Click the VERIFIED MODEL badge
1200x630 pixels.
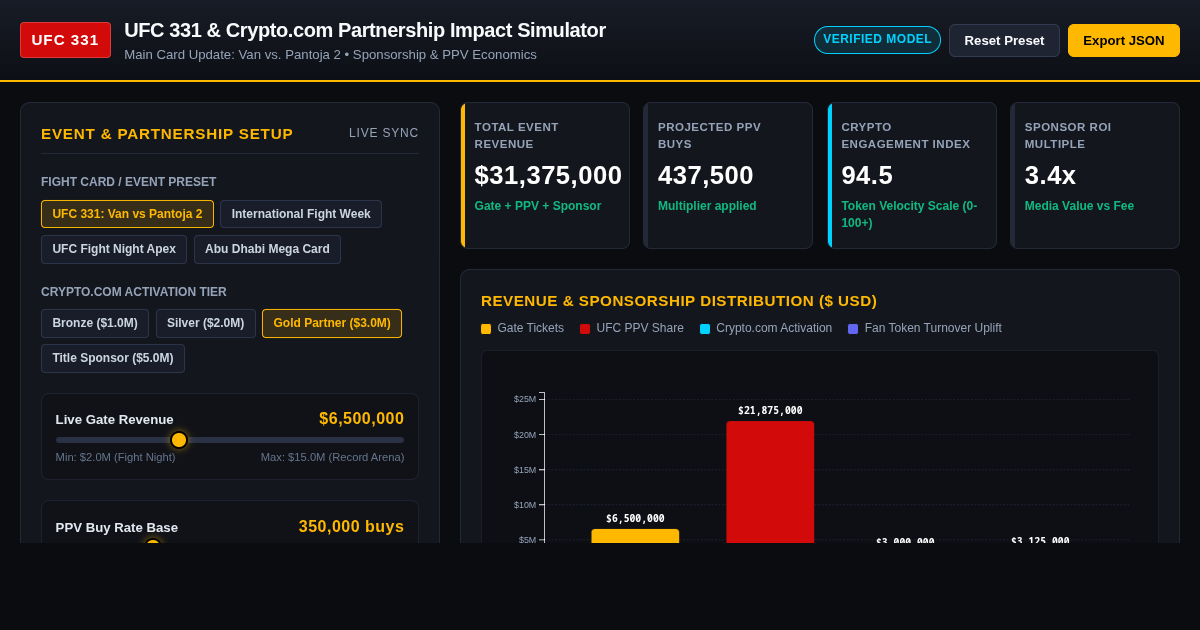click(x=877, y=40)
